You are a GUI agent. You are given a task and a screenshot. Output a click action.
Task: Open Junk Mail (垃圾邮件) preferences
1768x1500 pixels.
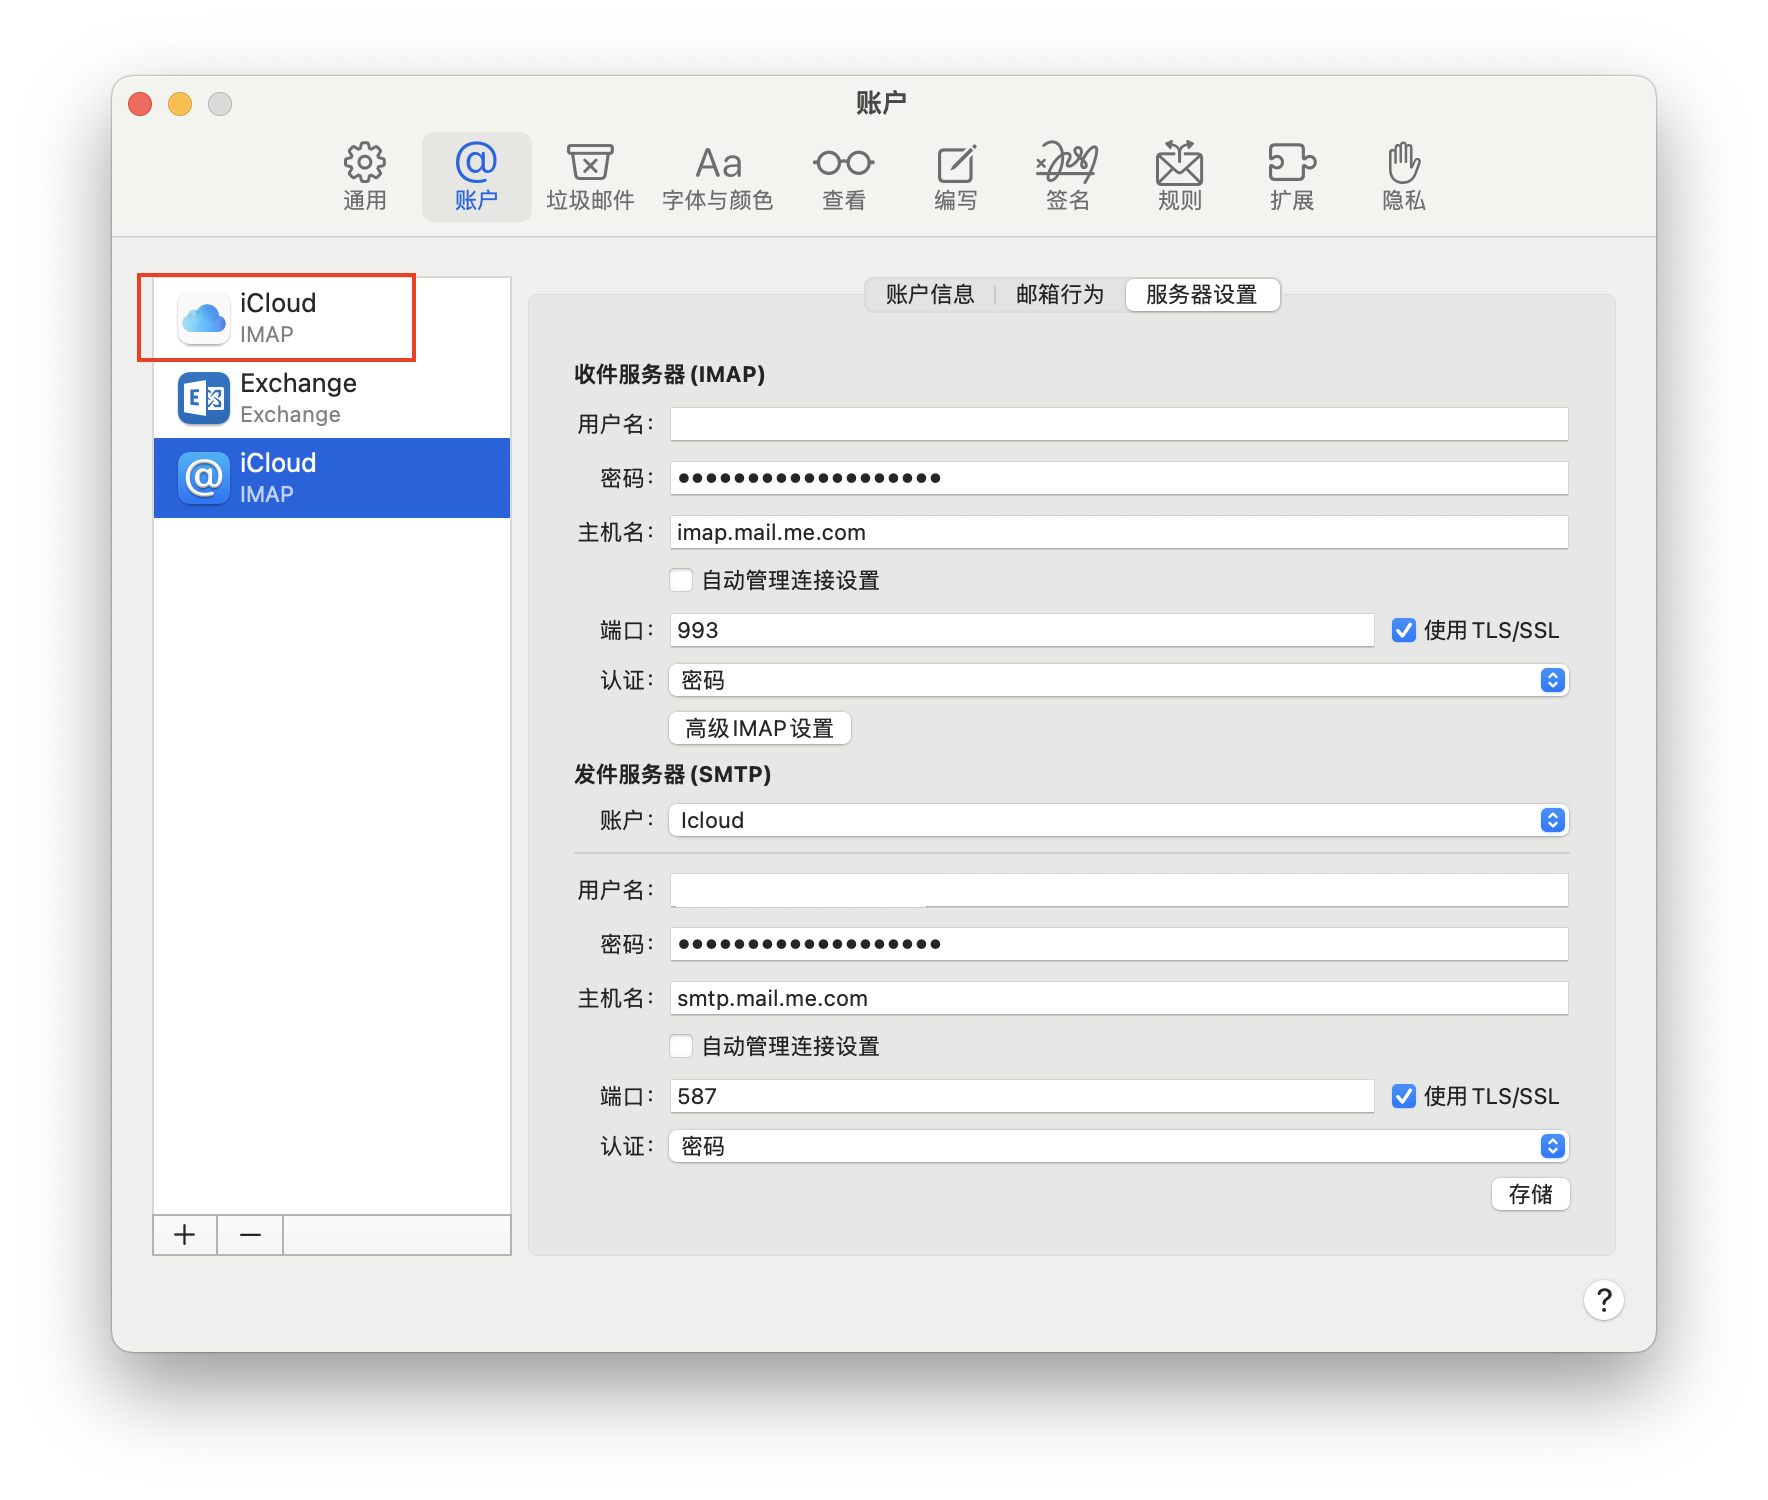(590, 176)
